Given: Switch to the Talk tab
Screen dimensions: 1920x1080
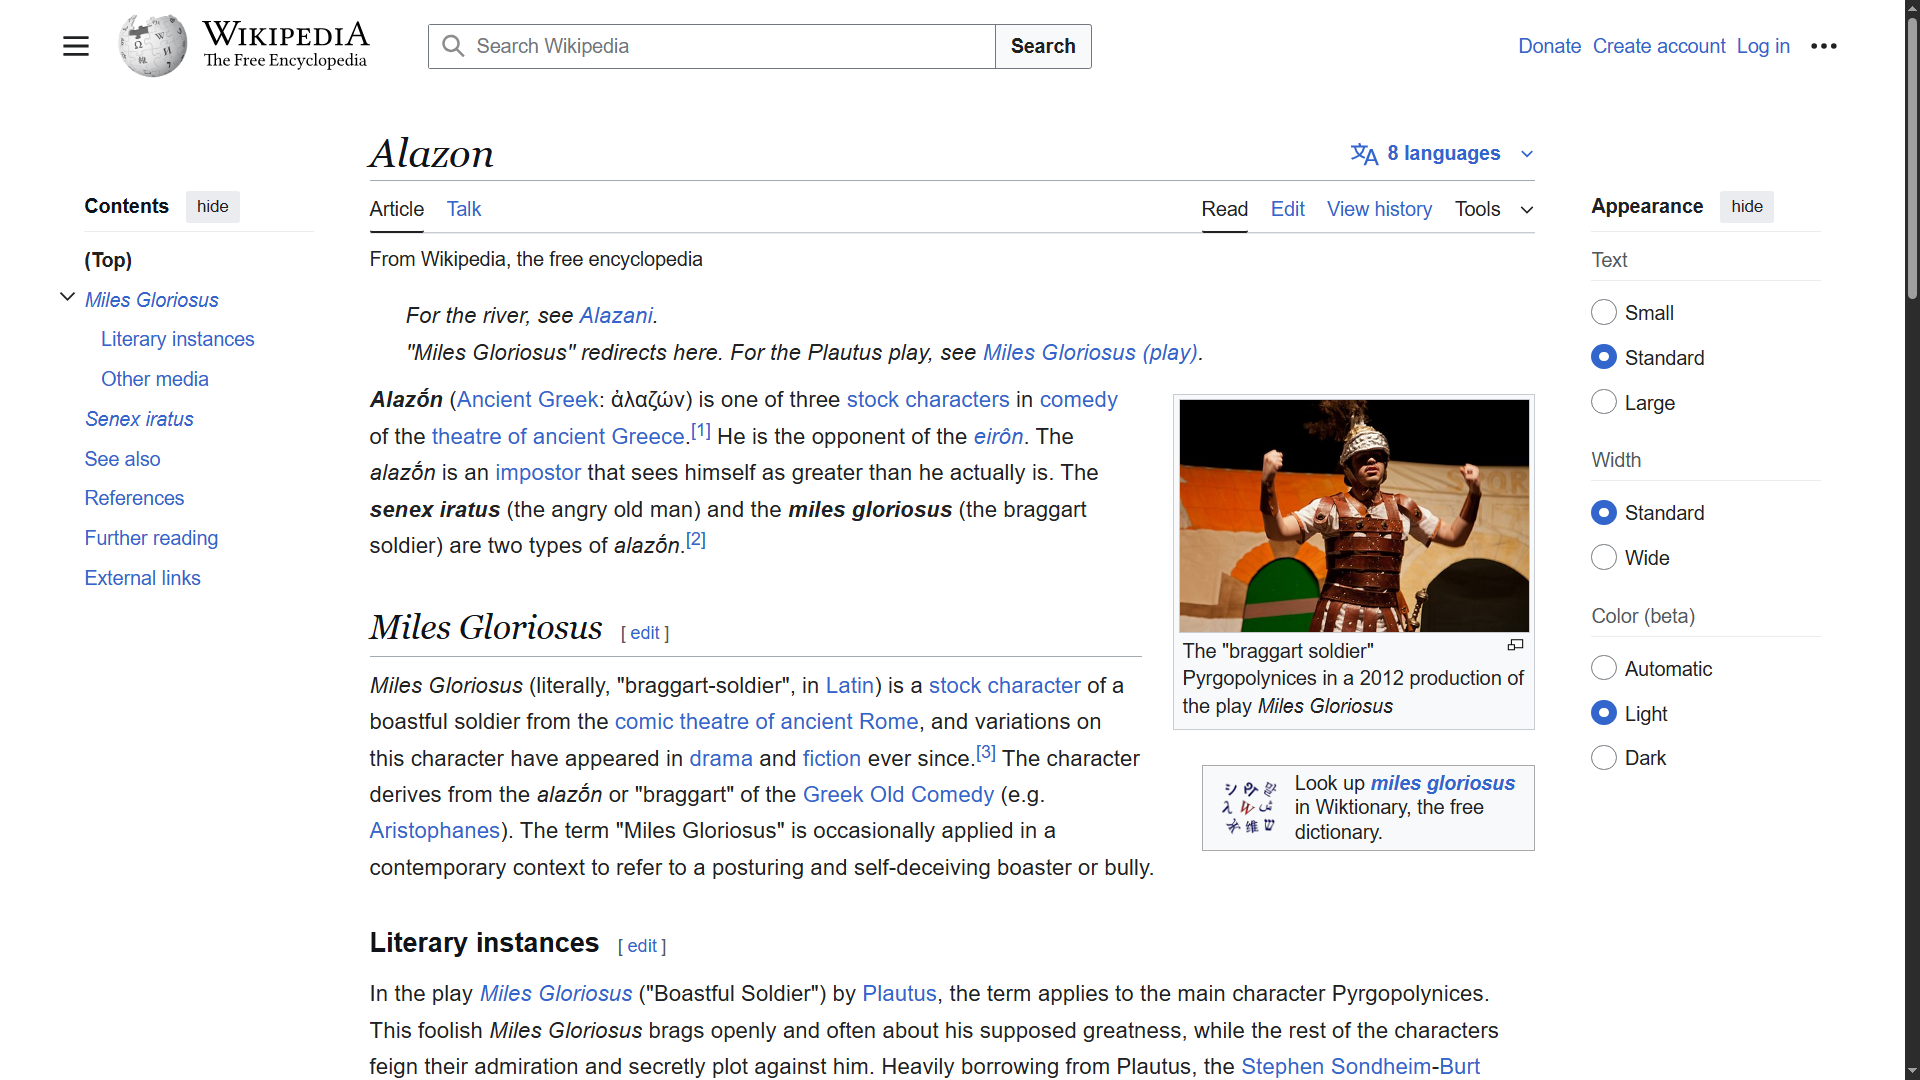Looking at the screenshot, I should [x=463, y=209].
